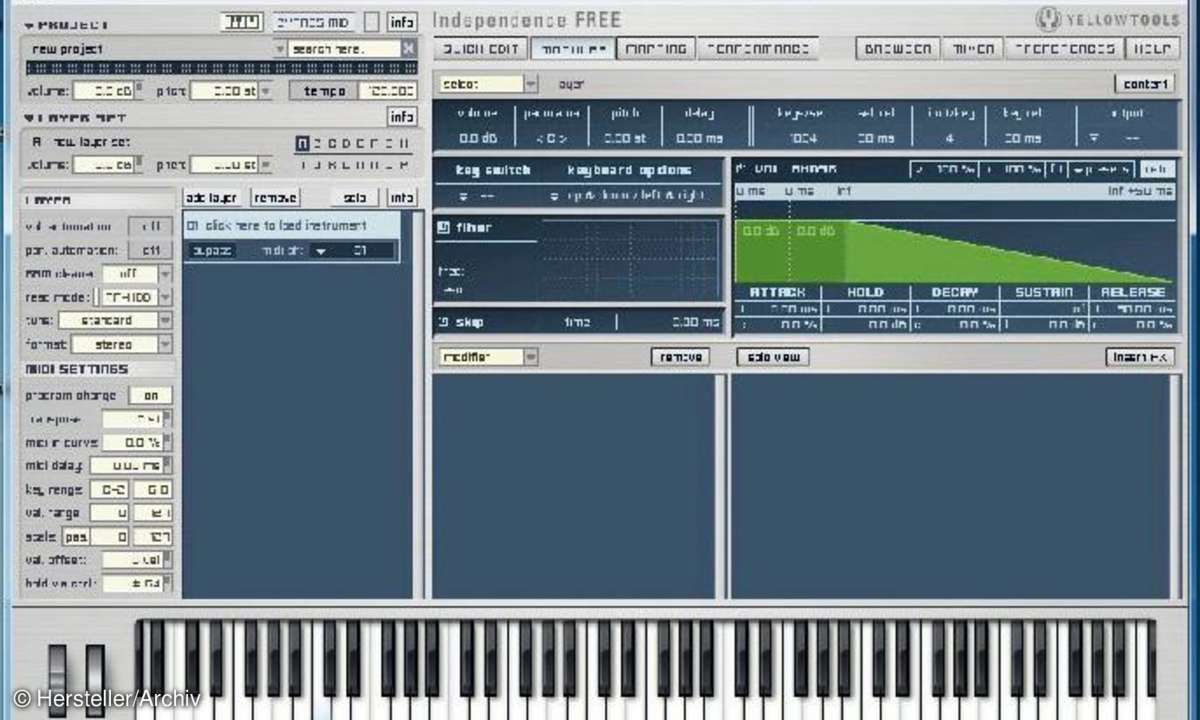Click the tempo value field

(389, 91)
